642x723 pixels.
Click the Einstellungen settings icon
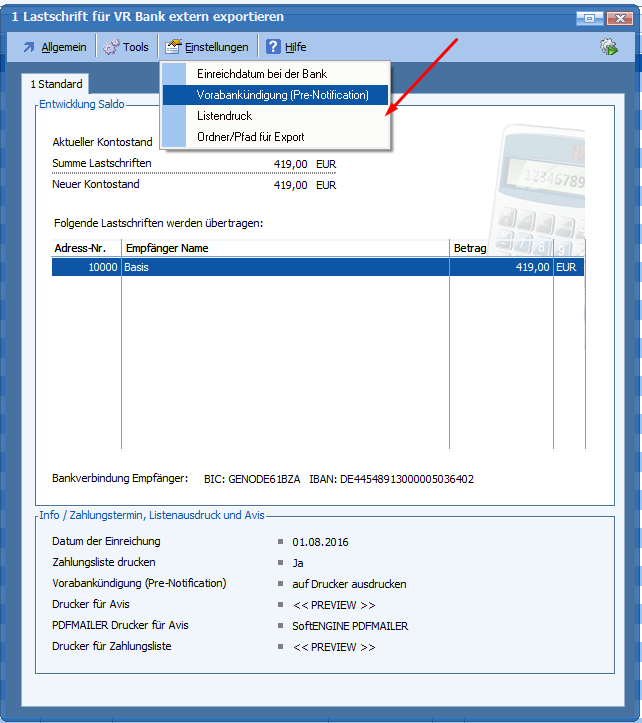coord(173,47)
